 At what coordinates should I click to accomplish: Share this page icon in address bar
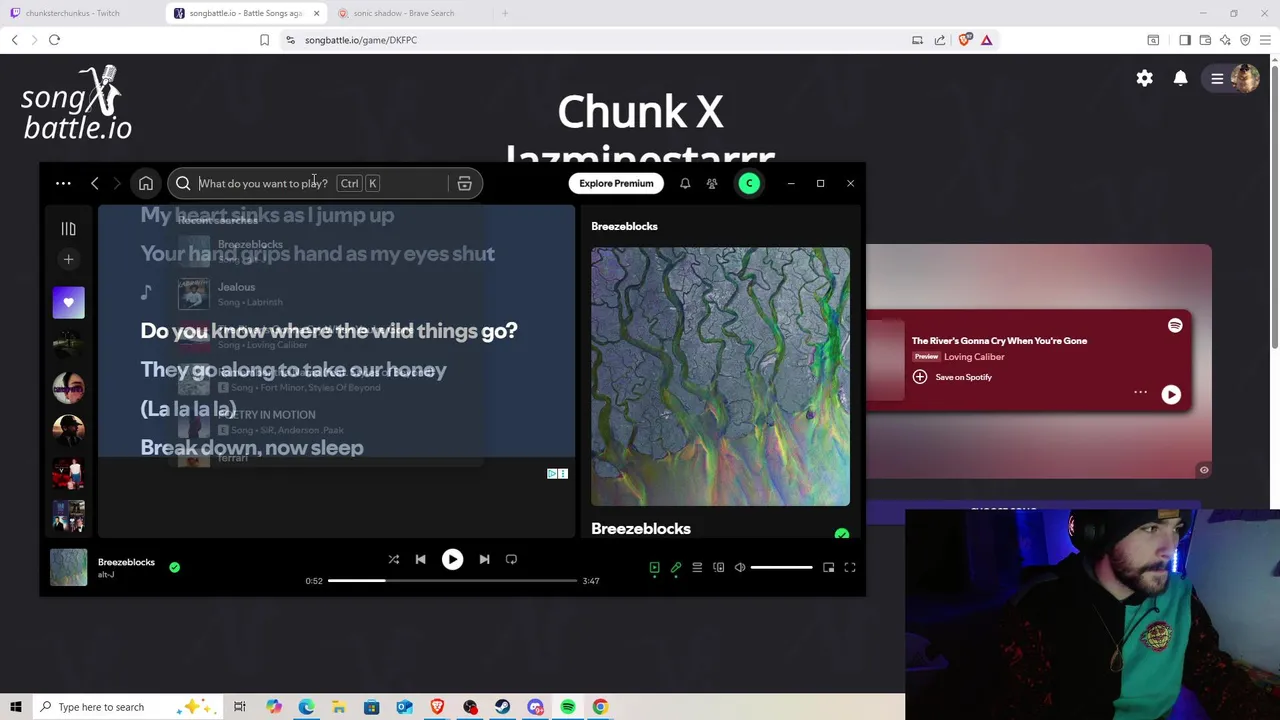pos(940,40)
